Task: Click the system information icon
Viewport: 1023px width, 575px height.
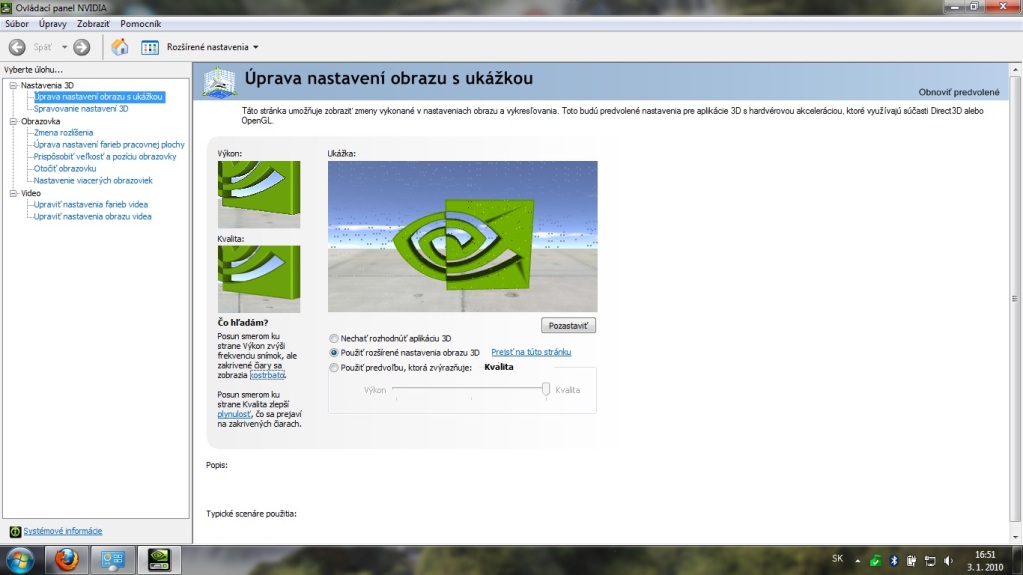Action: click(15, 531)
